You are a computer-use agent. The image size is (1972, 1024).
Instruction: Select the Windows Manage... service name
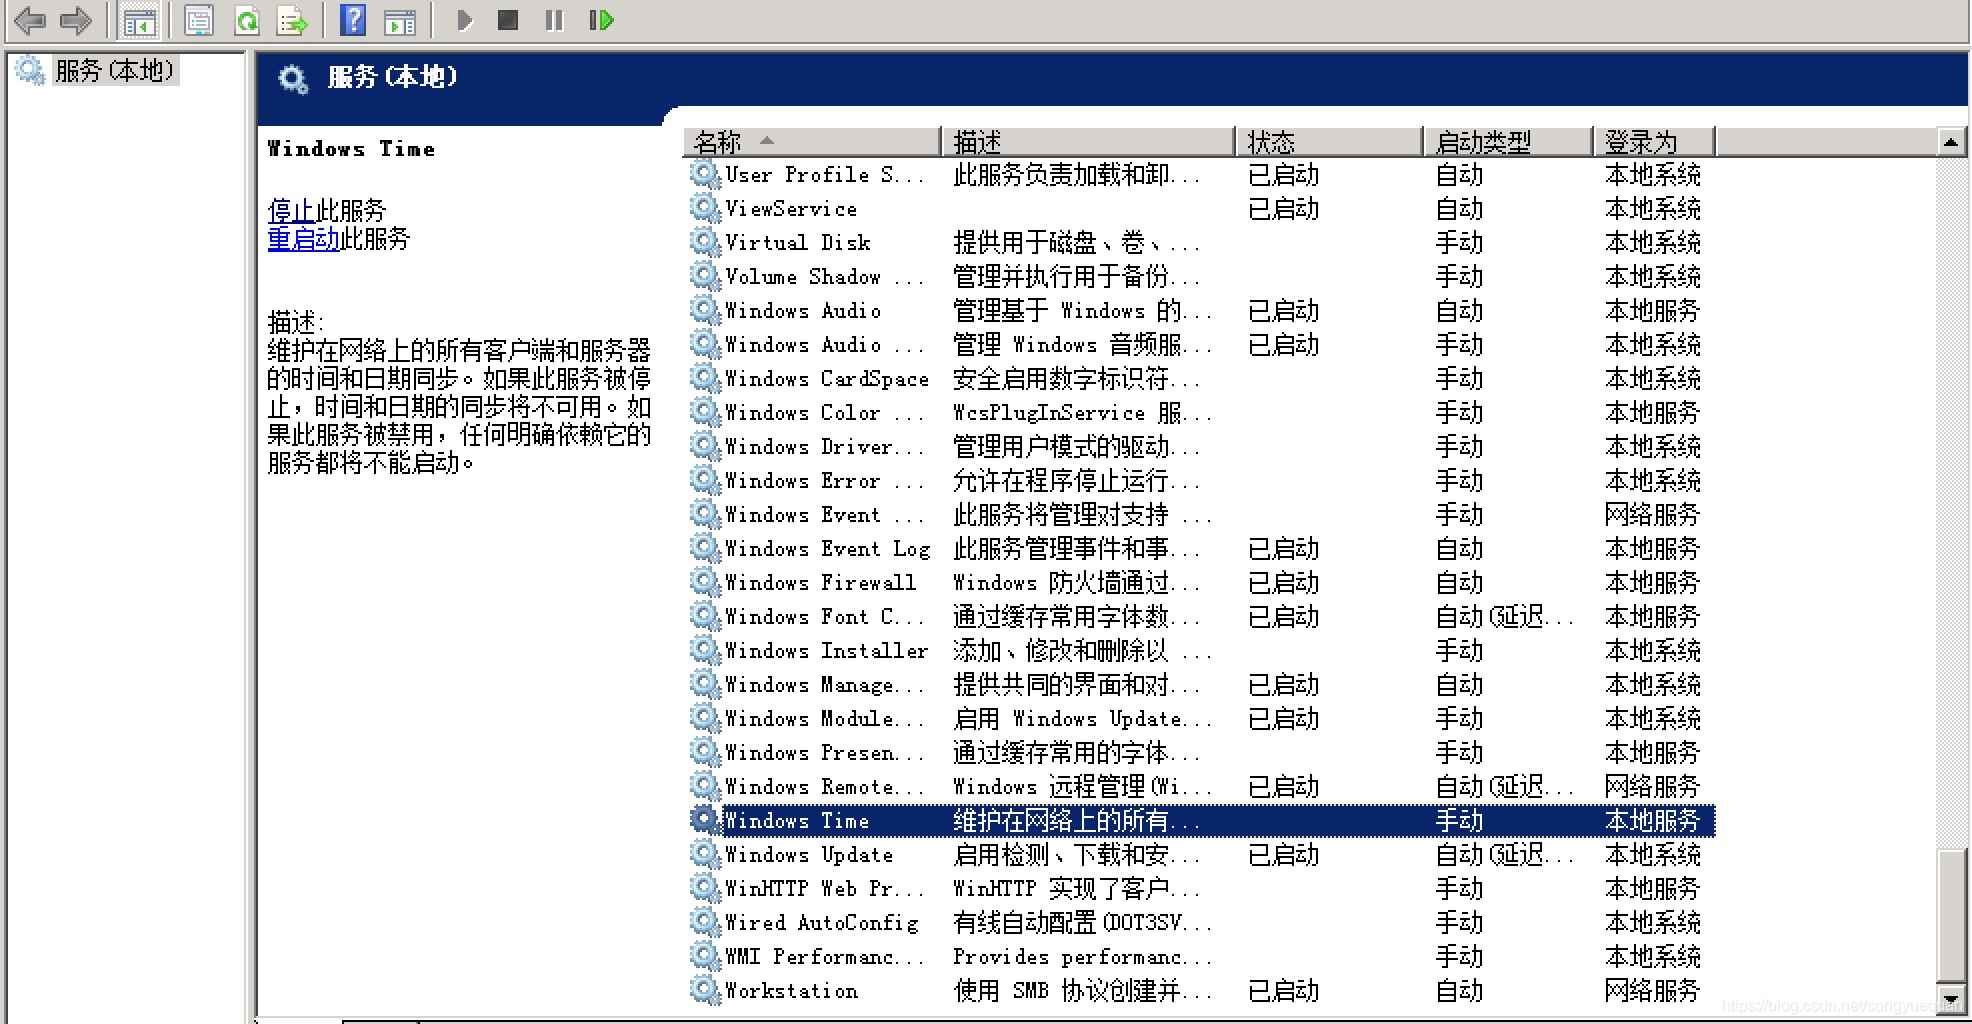[x=824, y=684]
